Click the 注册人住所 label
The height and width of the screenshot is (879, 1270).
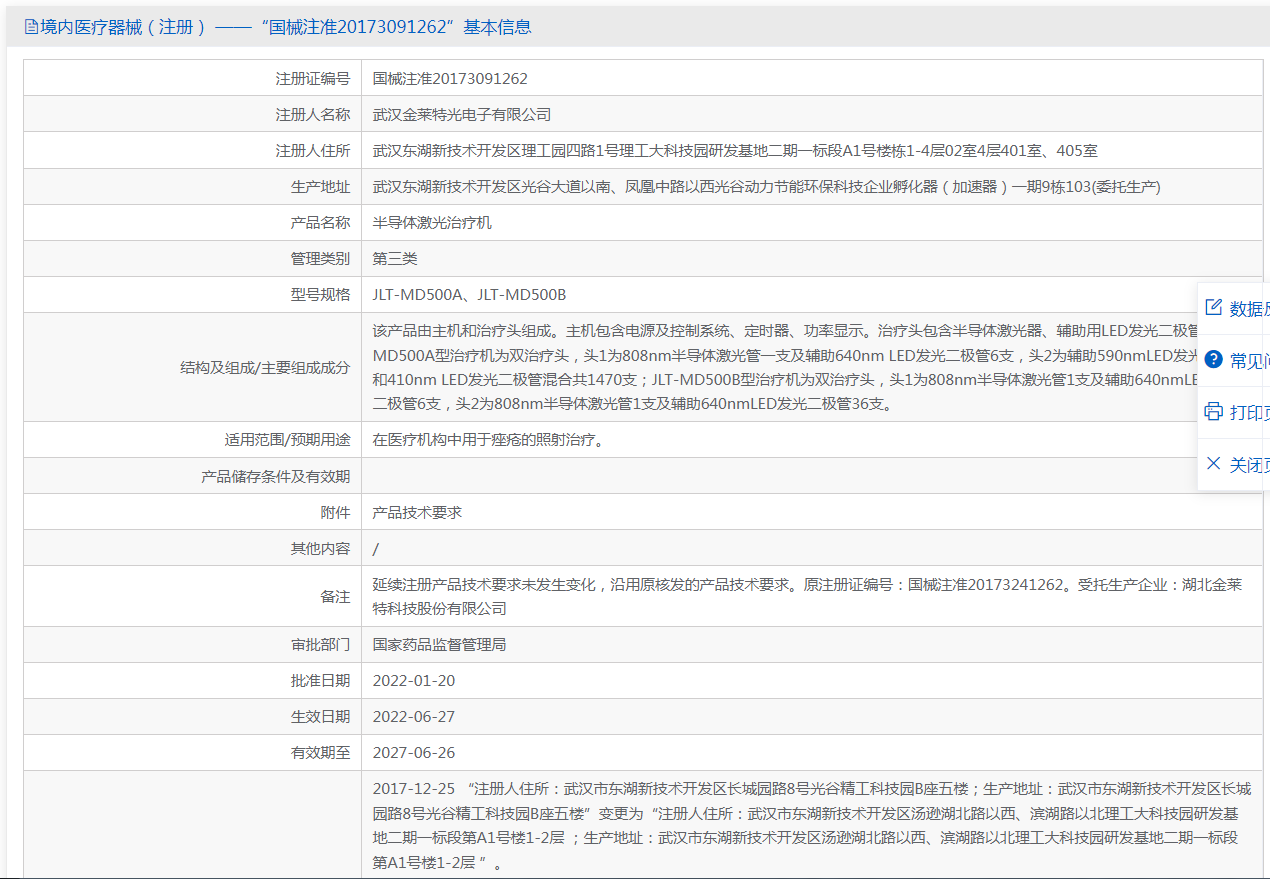(313, 151)
